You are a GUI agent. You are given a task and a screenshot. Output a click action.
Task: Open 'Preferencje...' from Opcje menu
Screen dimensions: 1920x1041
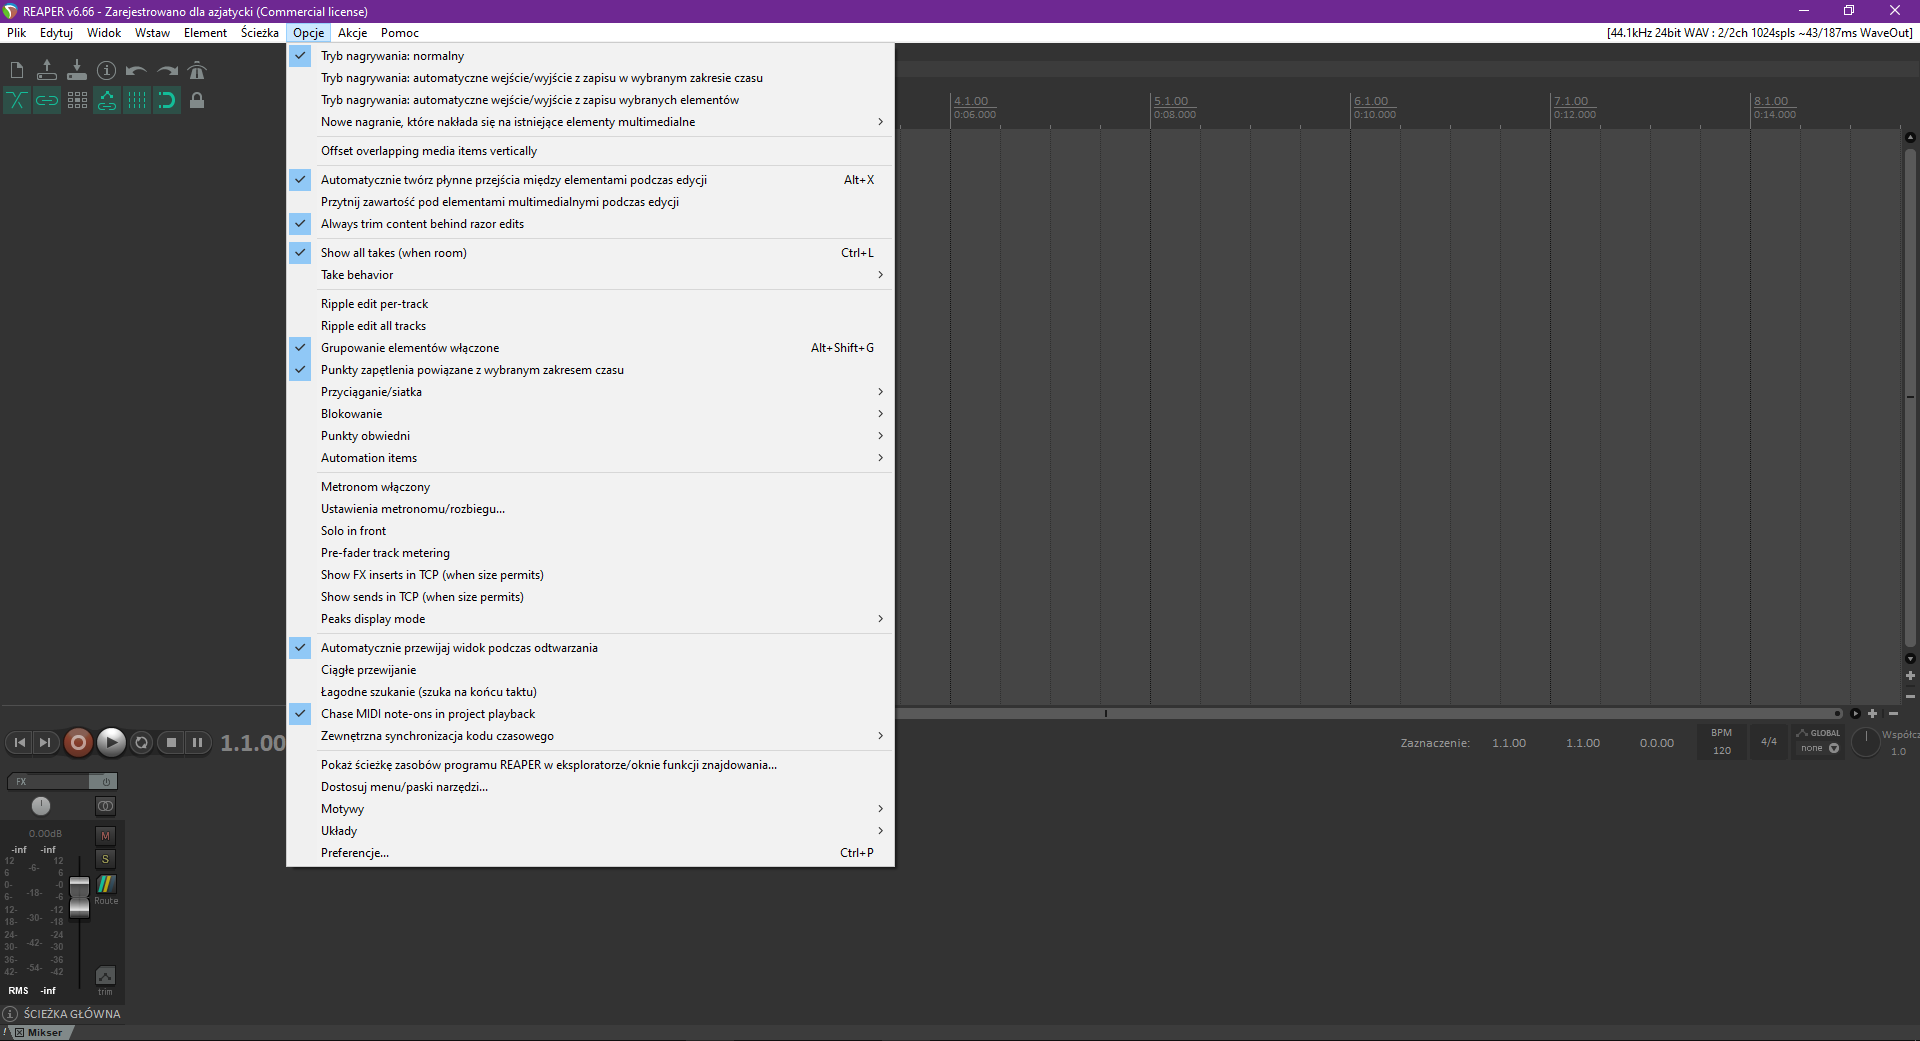[x=590, y=853]
